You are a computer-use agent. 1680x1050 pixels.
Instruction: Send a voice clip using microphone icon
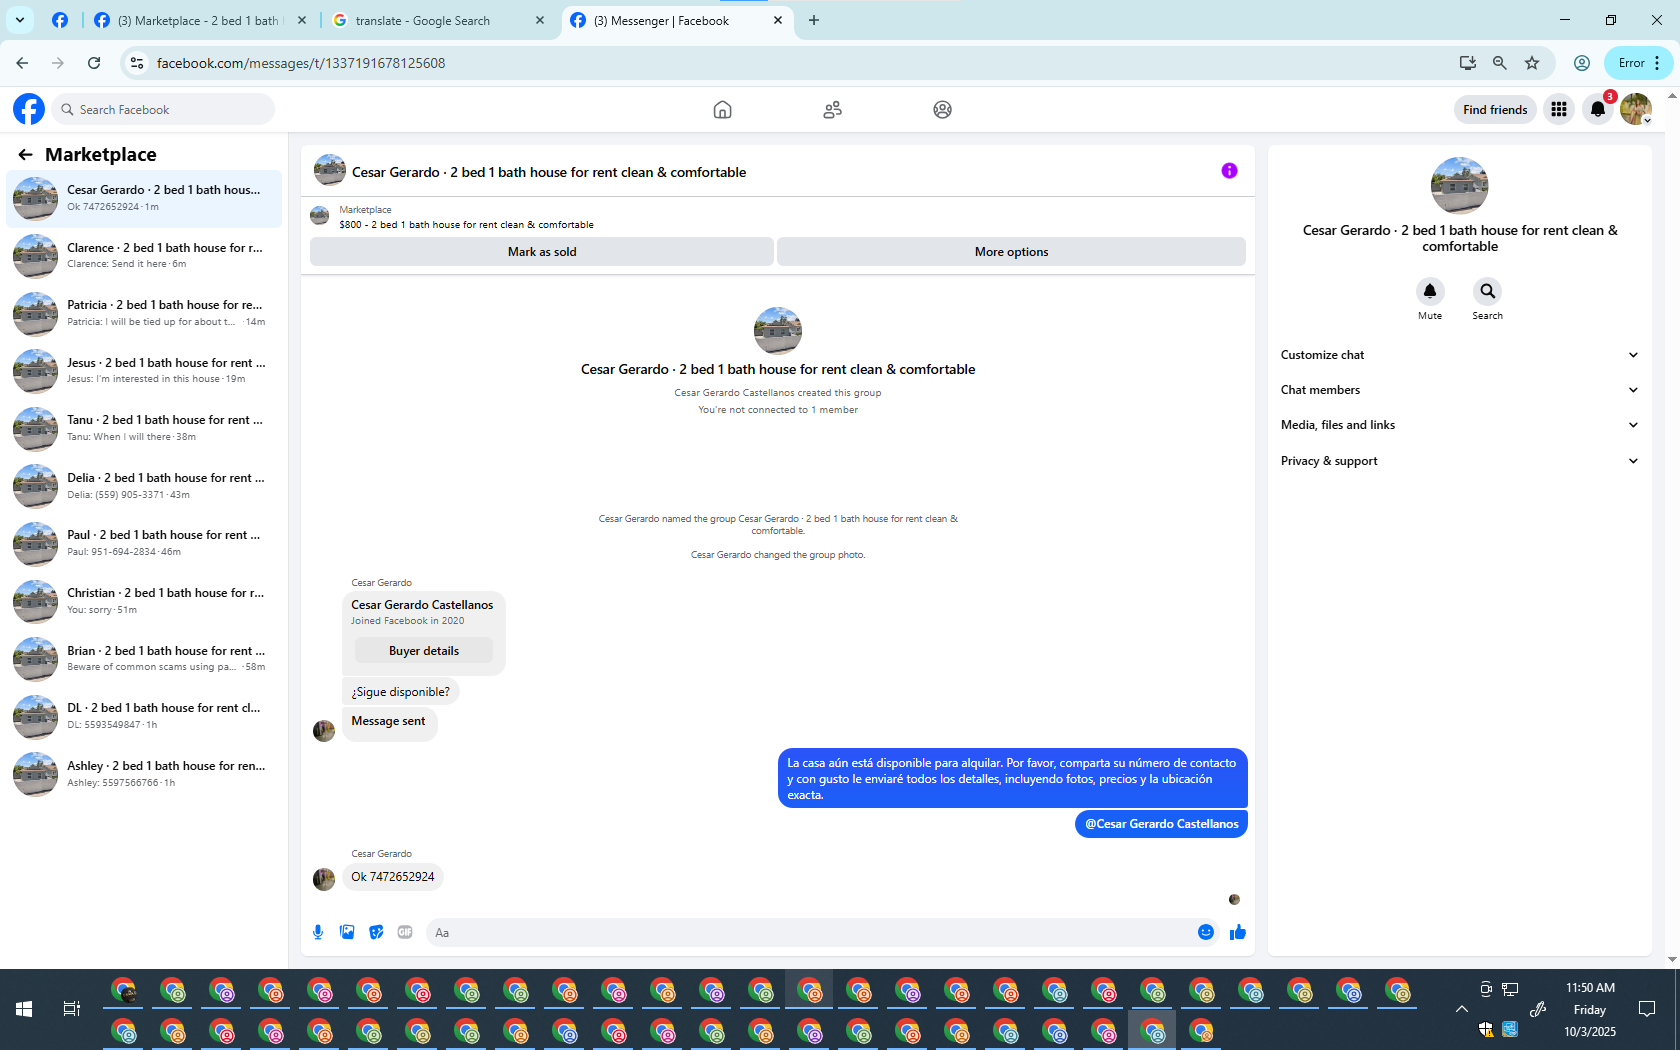click(x=318, y=932)
